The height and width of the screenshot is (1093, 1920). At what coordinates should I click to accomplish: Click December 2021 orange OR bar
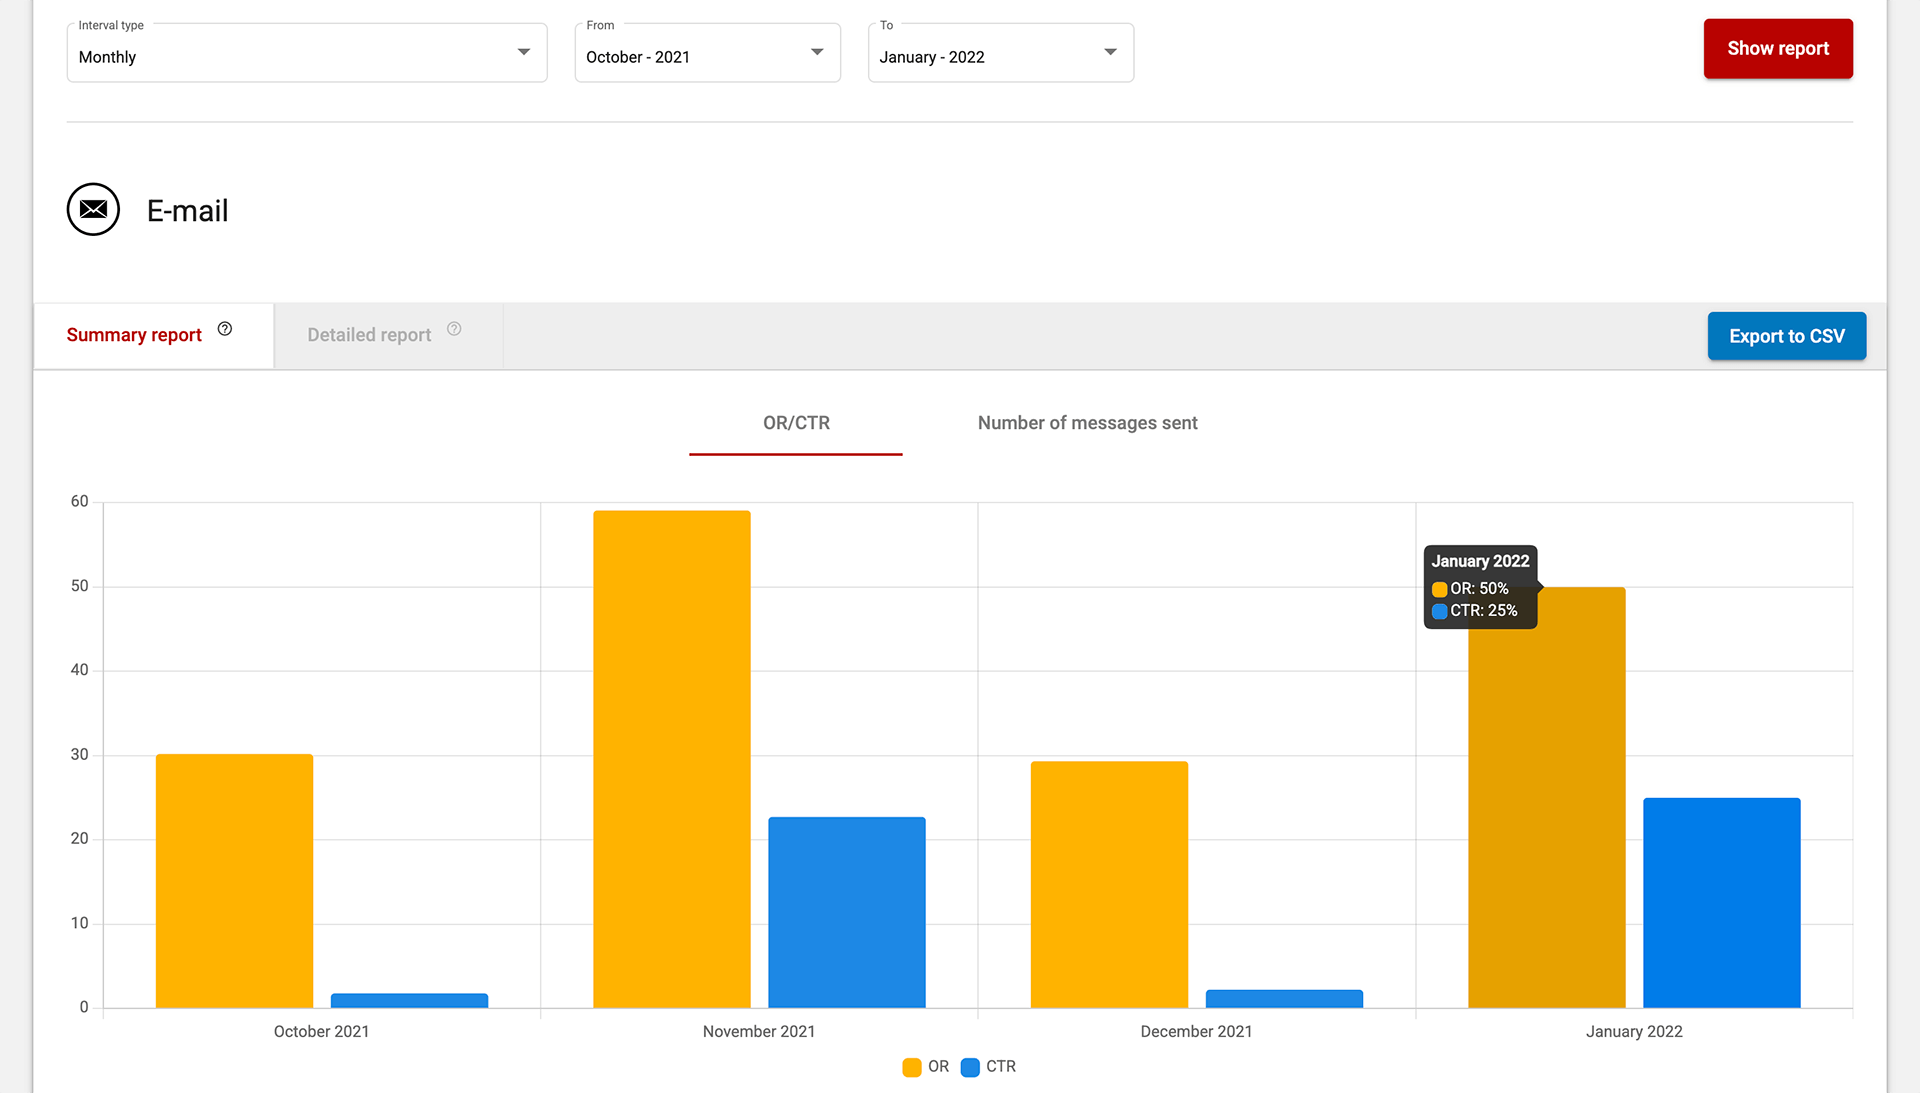pos(1109,884)
